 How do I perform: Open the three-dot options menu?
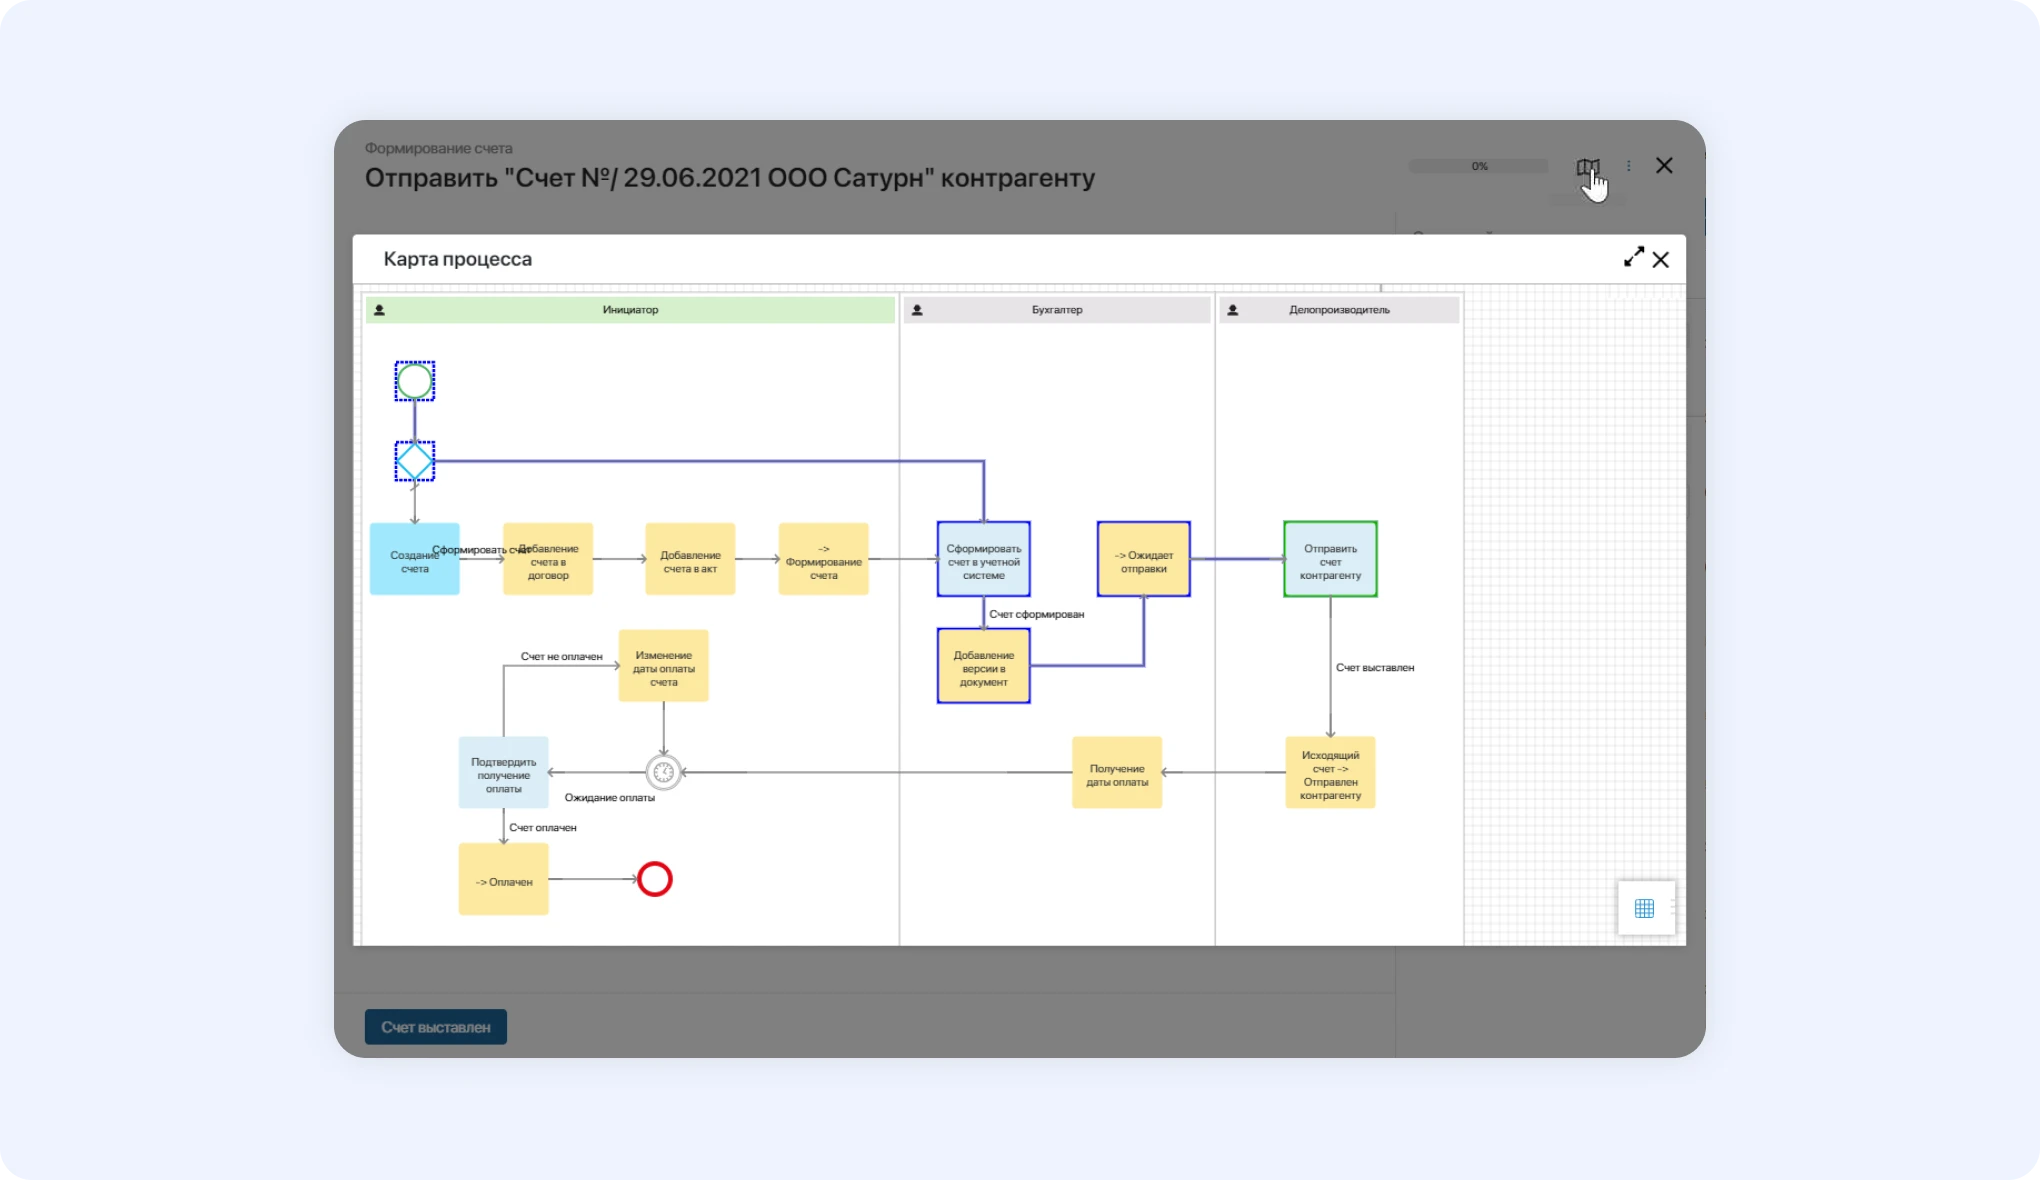[1628, 166]
